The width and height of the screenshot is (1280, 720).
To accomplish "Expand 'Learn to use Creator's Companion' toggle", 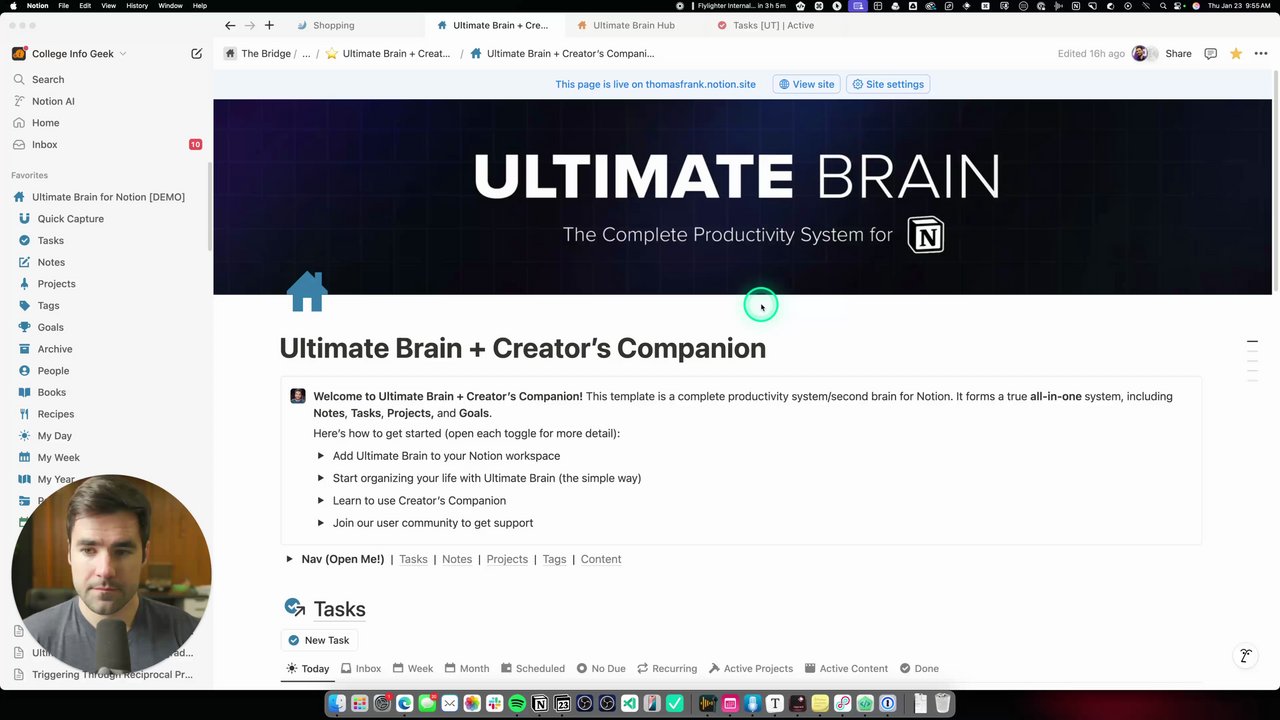I will tap(321, 501).
